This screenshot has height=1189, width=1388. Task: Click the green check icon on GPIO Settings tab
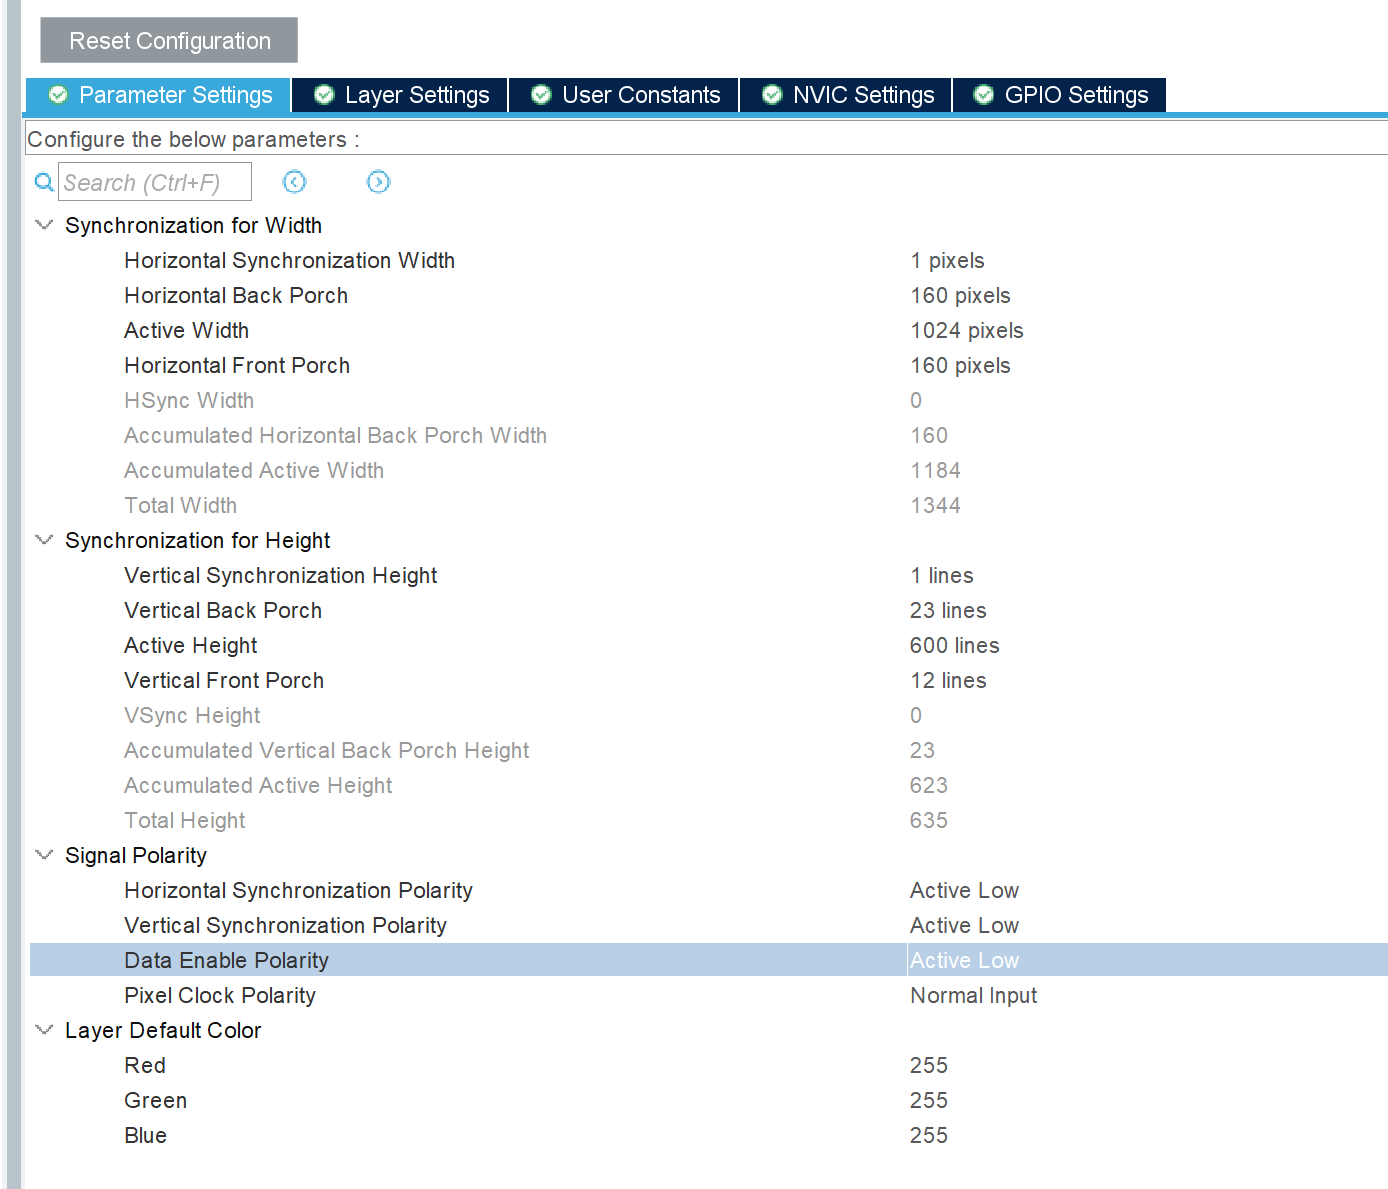(984, 95)
